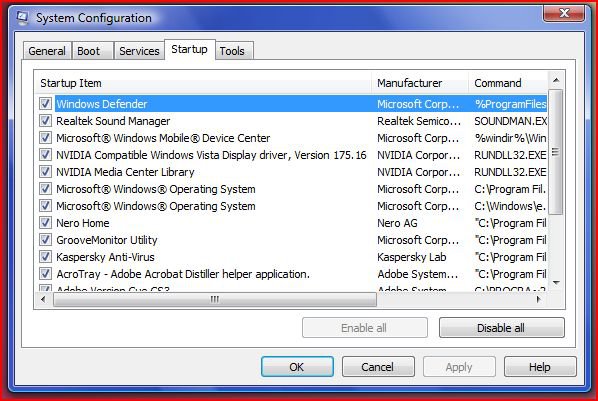Disable Kaspersky Anti-Virus startup checkbox
598x401 pixels.
point(45,256)
